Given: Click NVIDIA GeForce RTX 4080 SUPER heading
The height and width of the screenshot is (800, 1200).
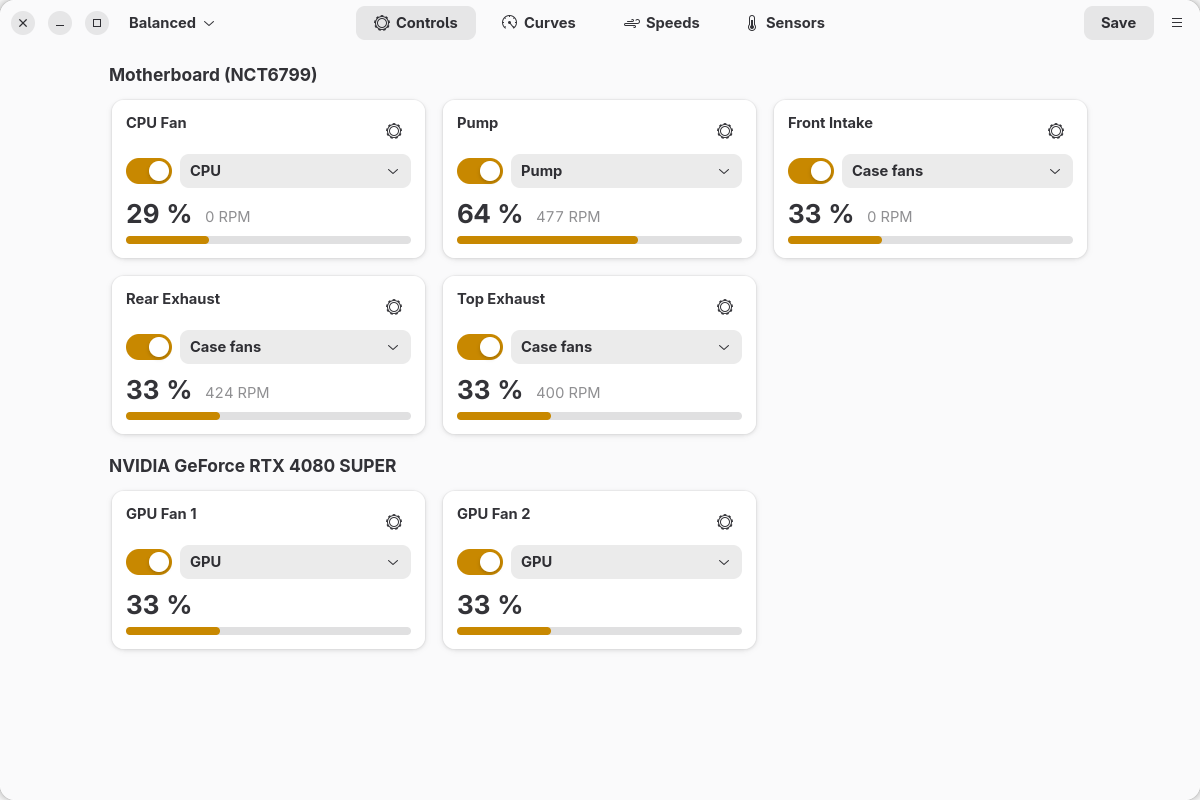Looking at the screenshot, I should point(253,466).
